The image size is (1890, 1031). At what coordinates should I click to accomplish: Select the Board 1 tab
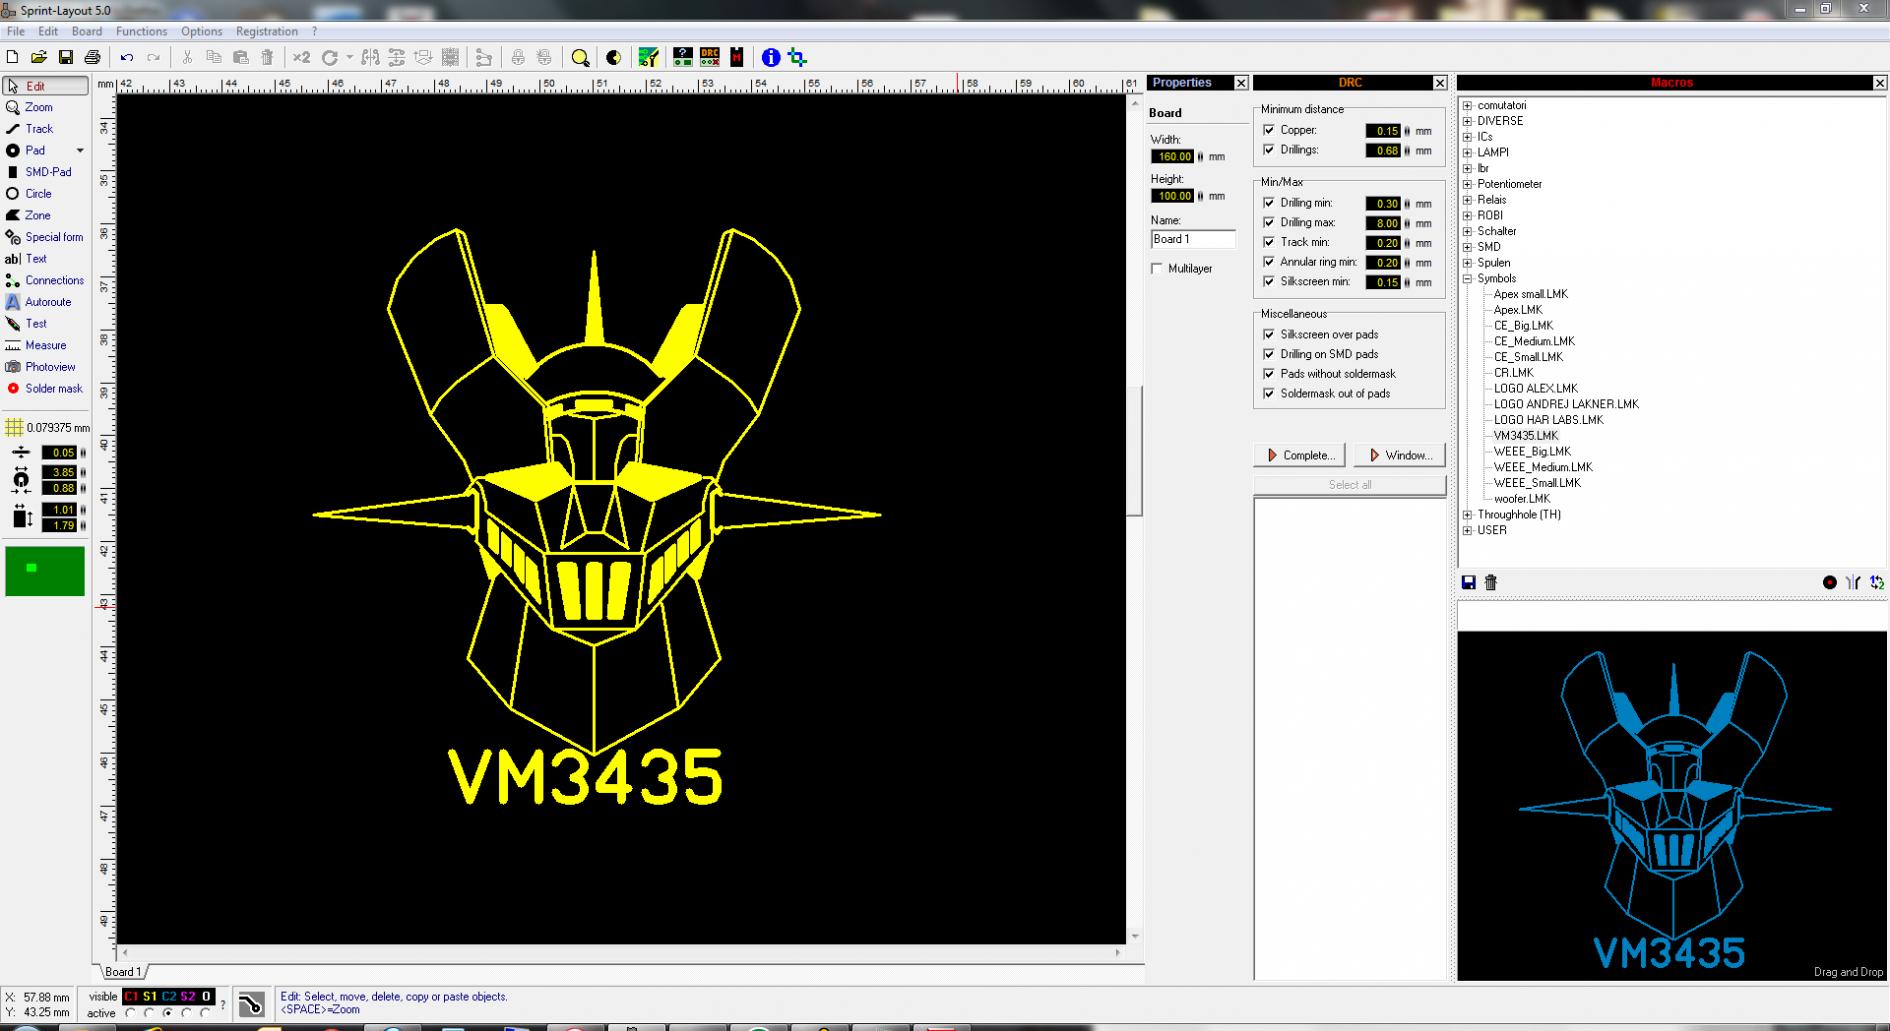click(x=123, y=972)
